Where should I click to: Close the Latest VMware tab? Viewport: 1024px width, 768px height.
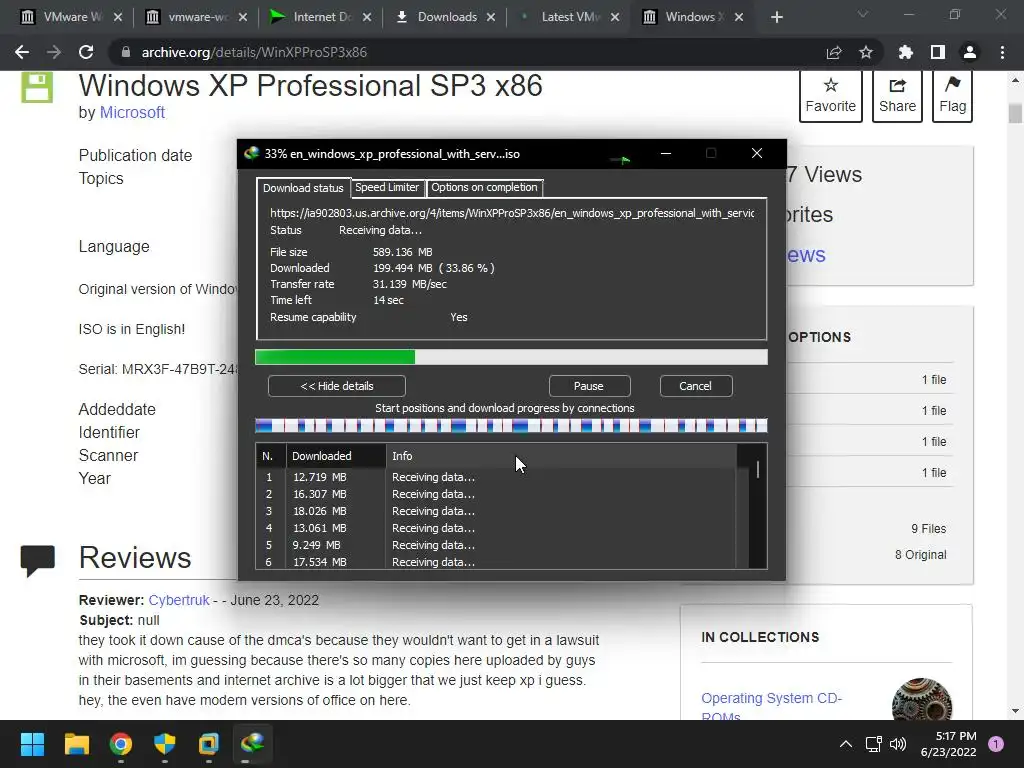coord(615,17)
